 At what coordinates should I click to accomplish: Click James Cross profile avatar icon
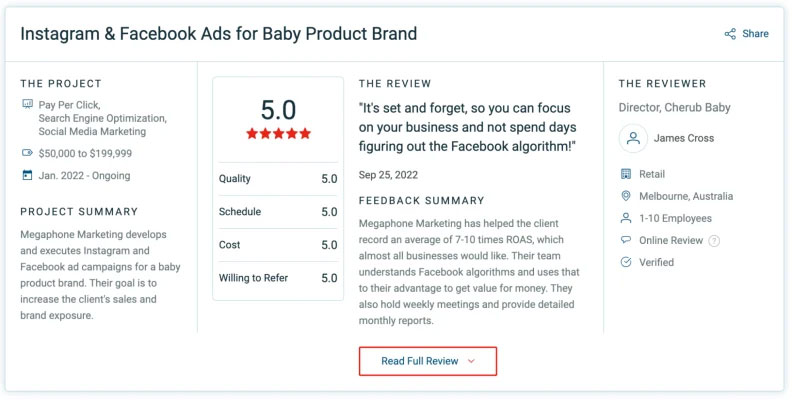633,138
